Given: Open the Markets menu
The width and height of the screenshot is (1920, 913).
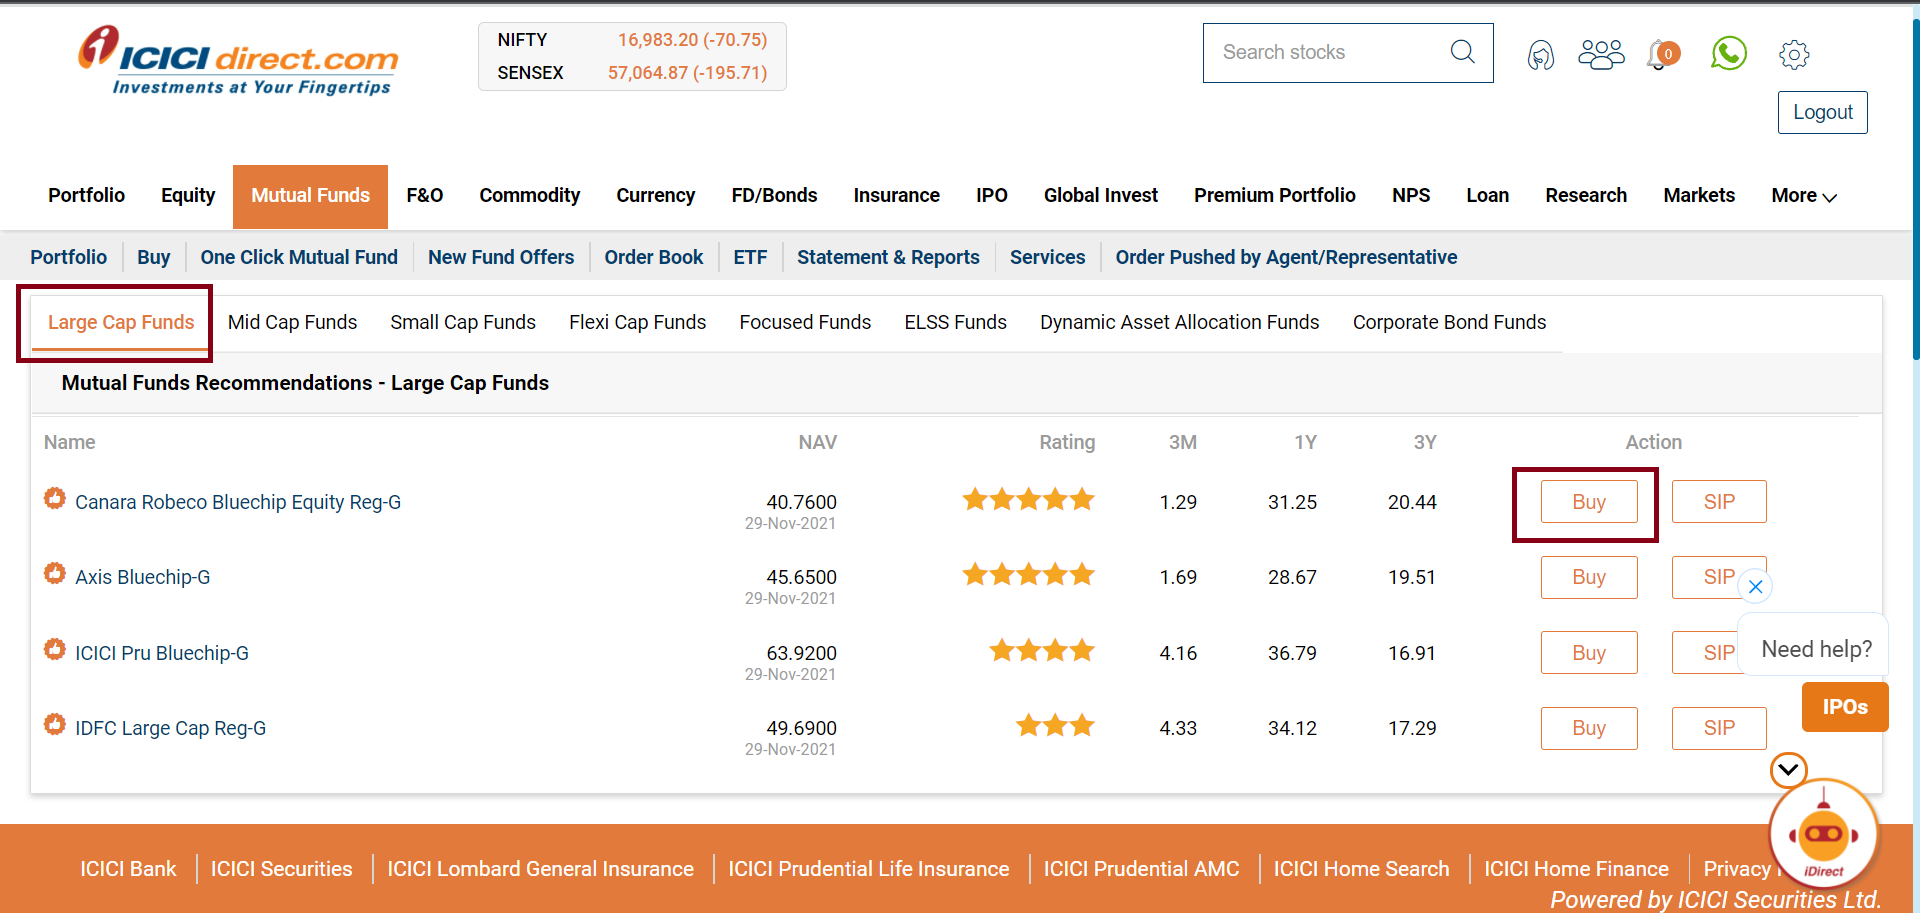Looking at the screenshot, I should (x=1699, y=196).
